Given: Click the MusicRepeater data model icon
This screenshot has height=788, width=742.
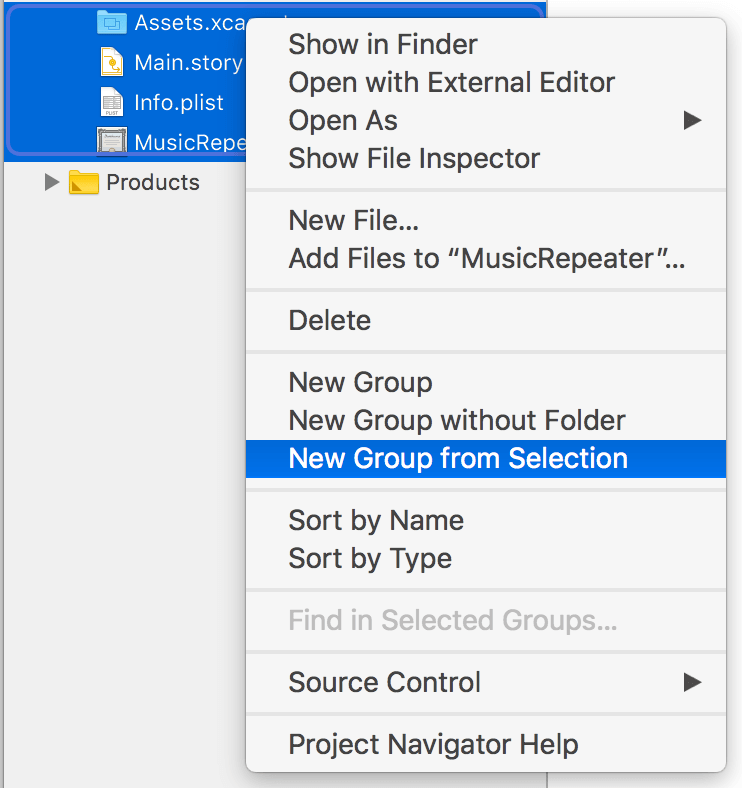Looking at the screenshot, I should (x=111, y=142).
